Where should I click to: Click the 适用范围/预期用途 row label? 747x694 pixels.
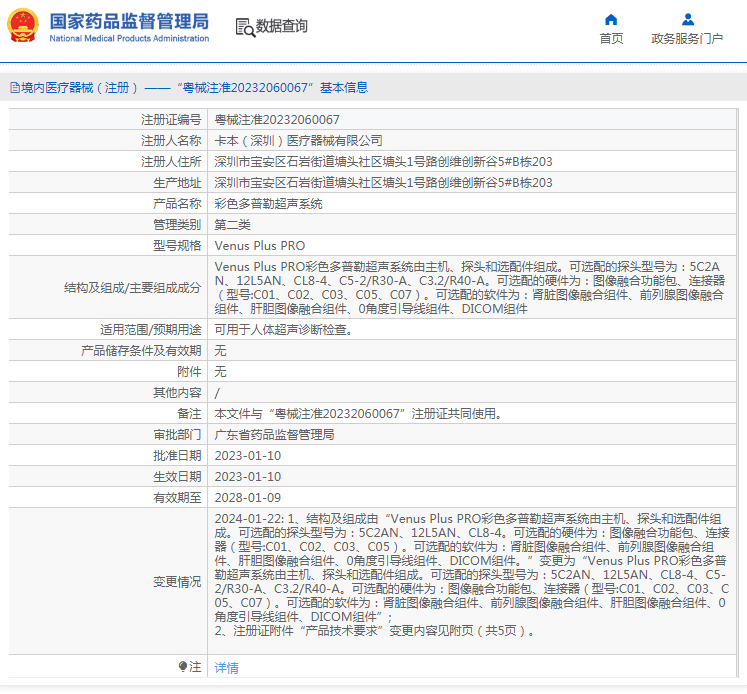click(151, 330)
